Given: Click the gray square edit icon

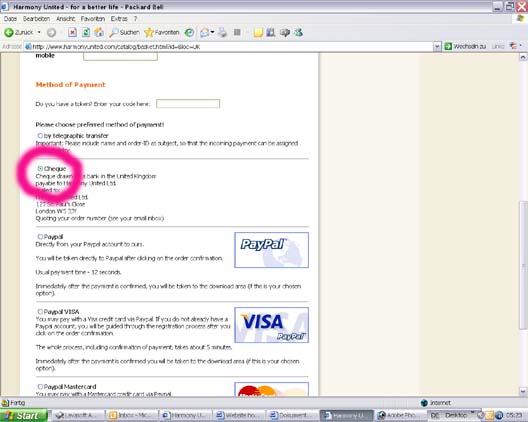Looking at the screenshot, I should click(x=237, y=32).
